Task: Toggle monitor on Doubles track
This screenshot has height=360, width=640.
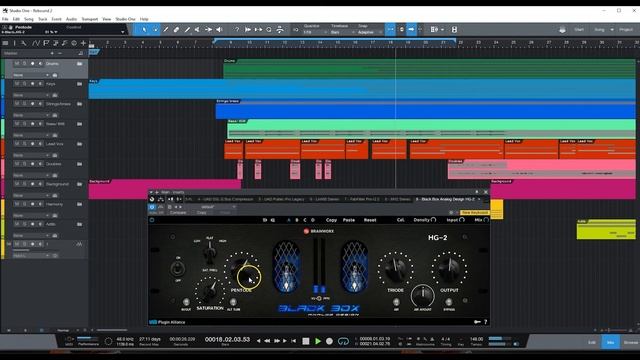Action: (40, 164)
